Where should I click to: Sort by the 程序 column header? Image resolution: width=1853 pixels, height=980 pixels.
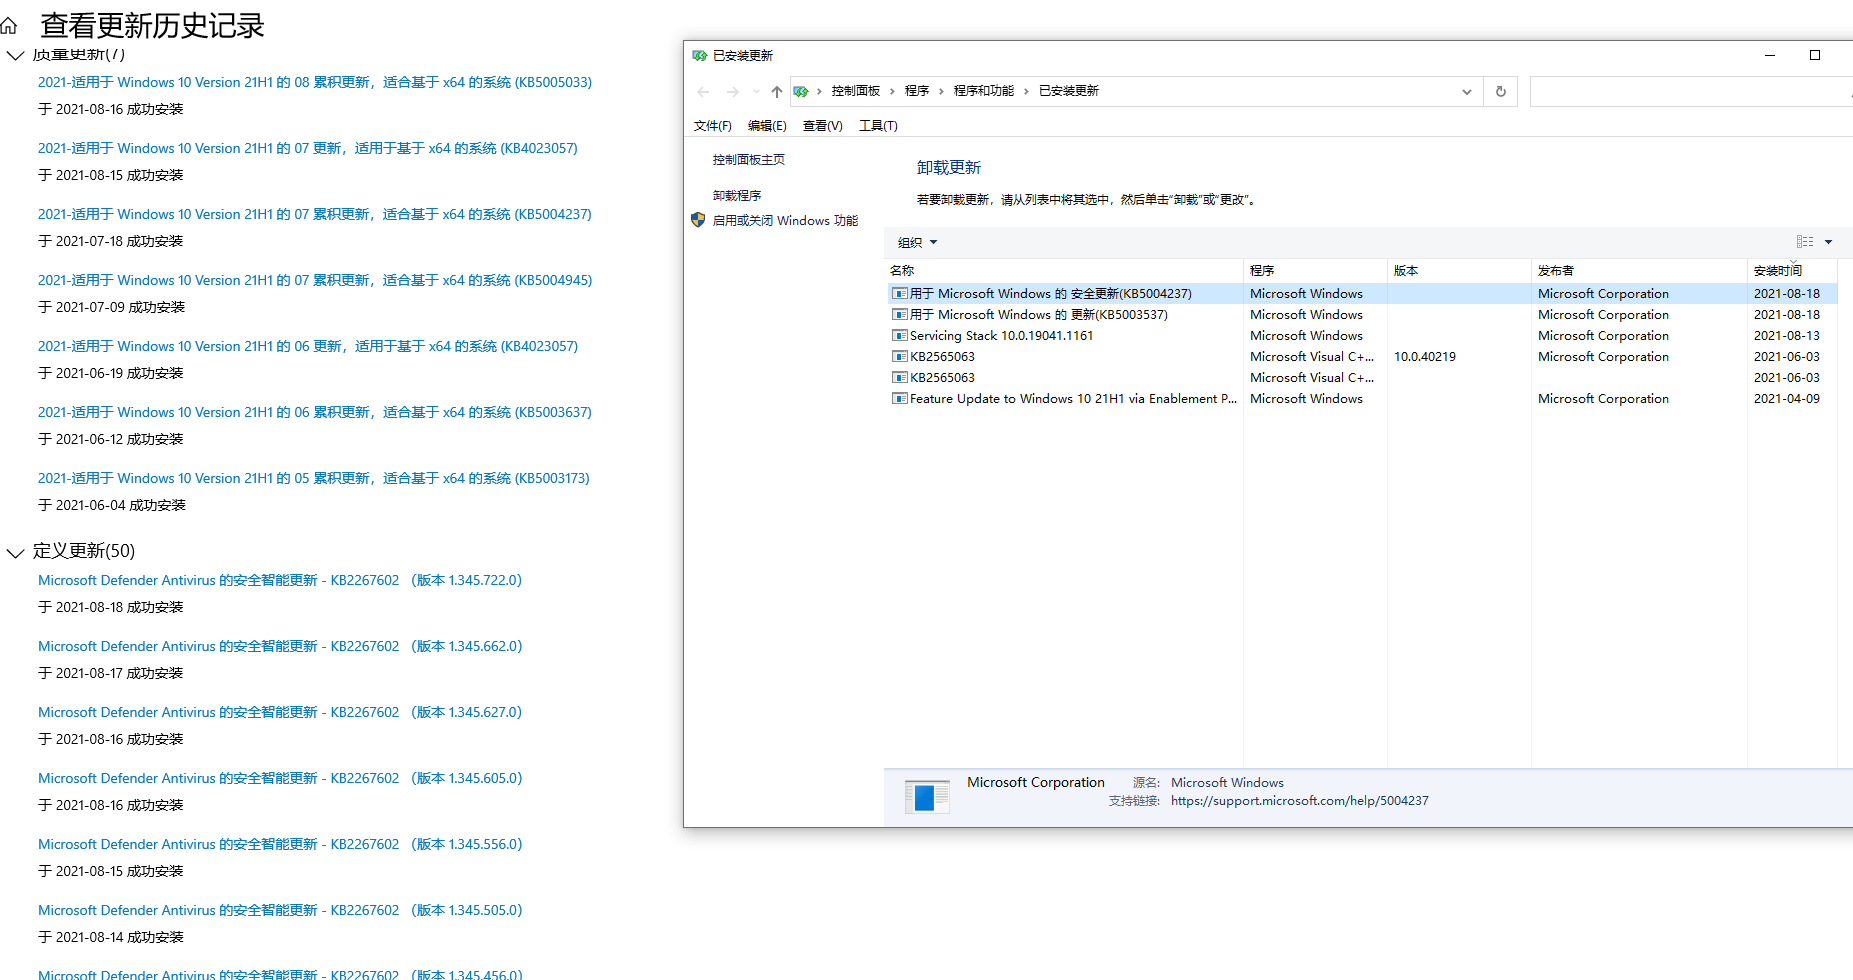(x=1316, y=271)
